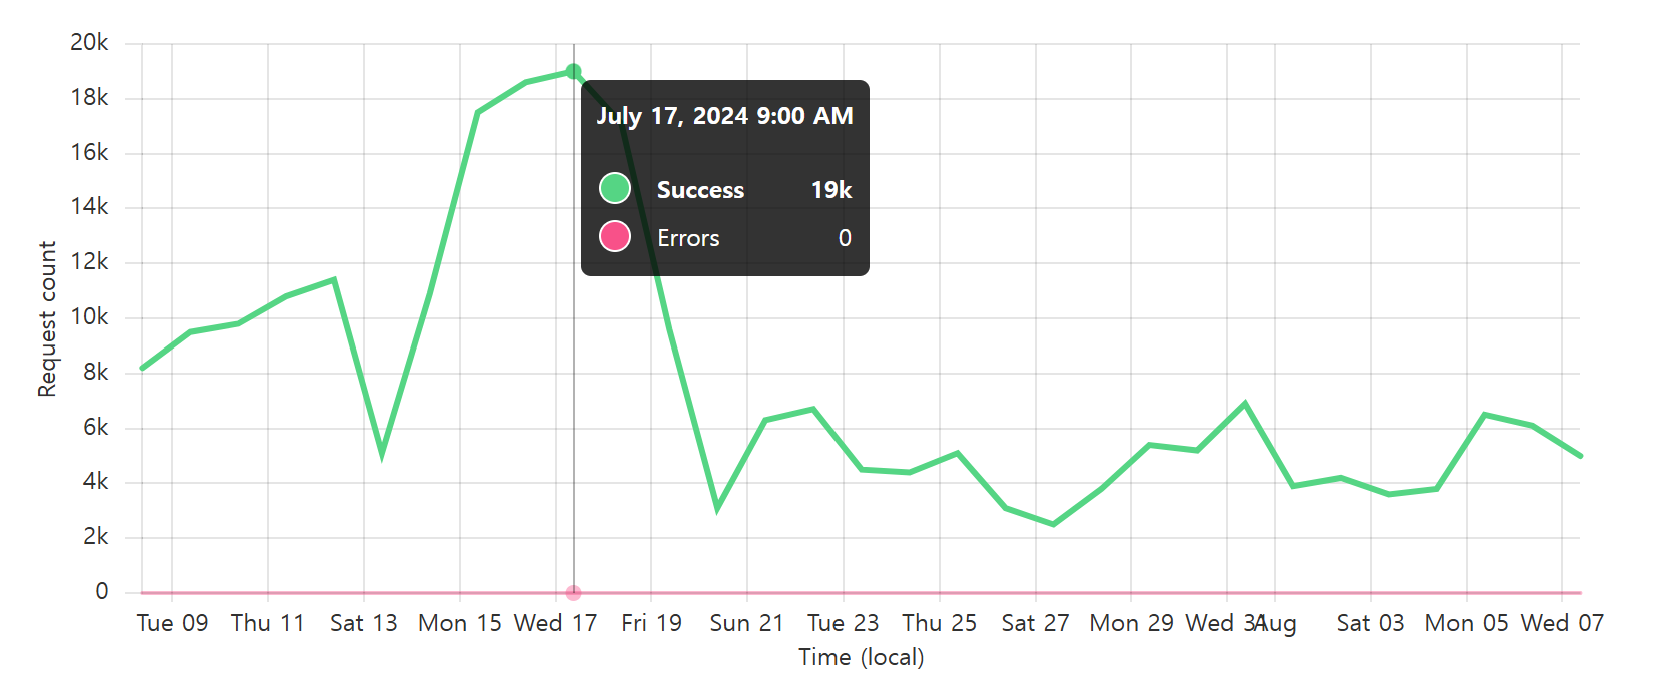This screenshot has width=1664, height=694.
Task: Click the Mon 29 x-axis label
Action: point(1131,623)
